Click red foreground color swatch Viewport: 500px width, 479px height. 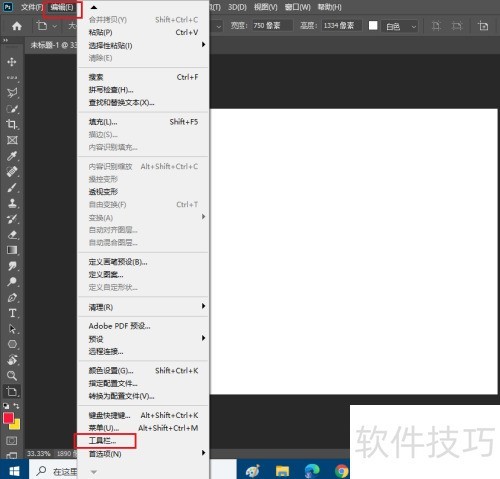8,418
